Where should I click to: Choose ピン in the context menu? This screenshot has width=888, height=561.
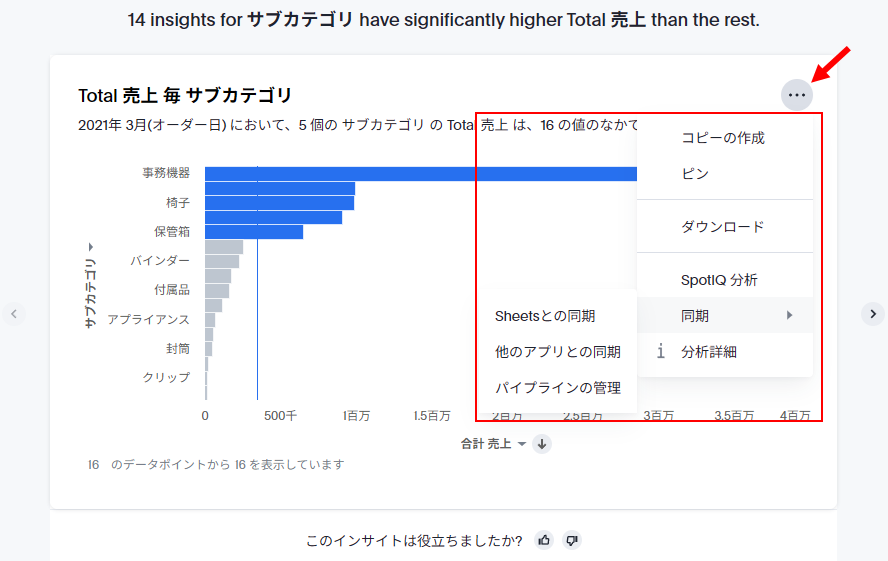click(695, 174)
